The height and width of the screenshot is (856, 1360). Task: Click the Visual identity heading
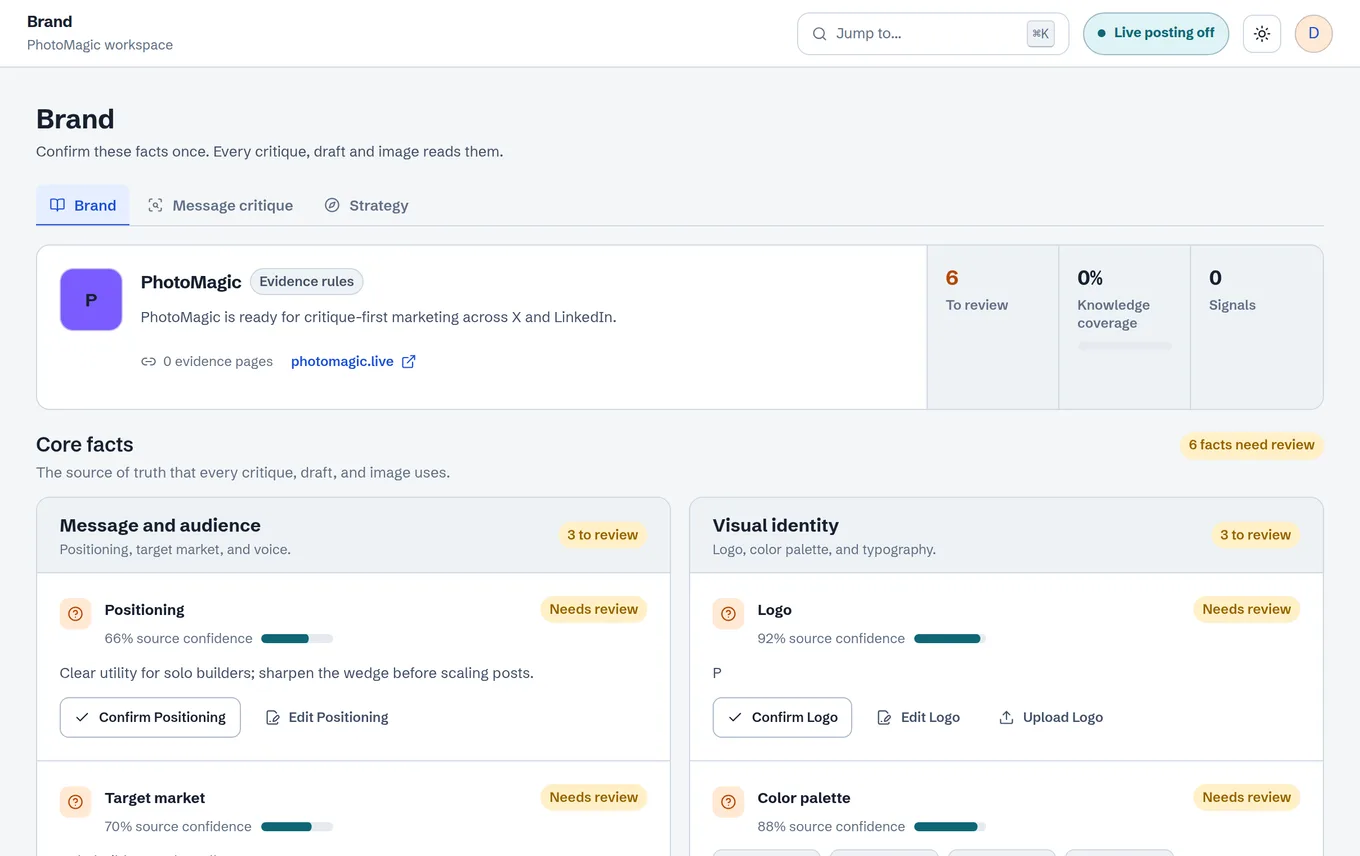[x=775, y=525]
